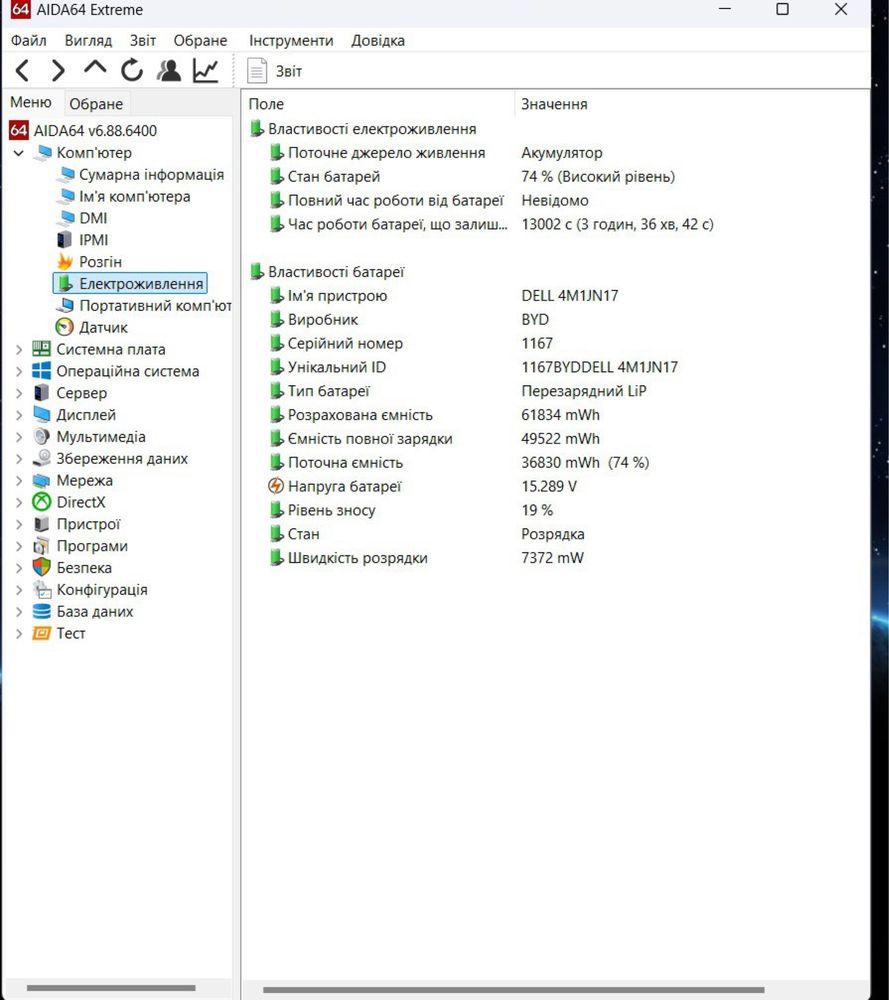Go forward with the right arrow toolbar icon
This screenshot has height=1000, width=889.
[58, 70]
